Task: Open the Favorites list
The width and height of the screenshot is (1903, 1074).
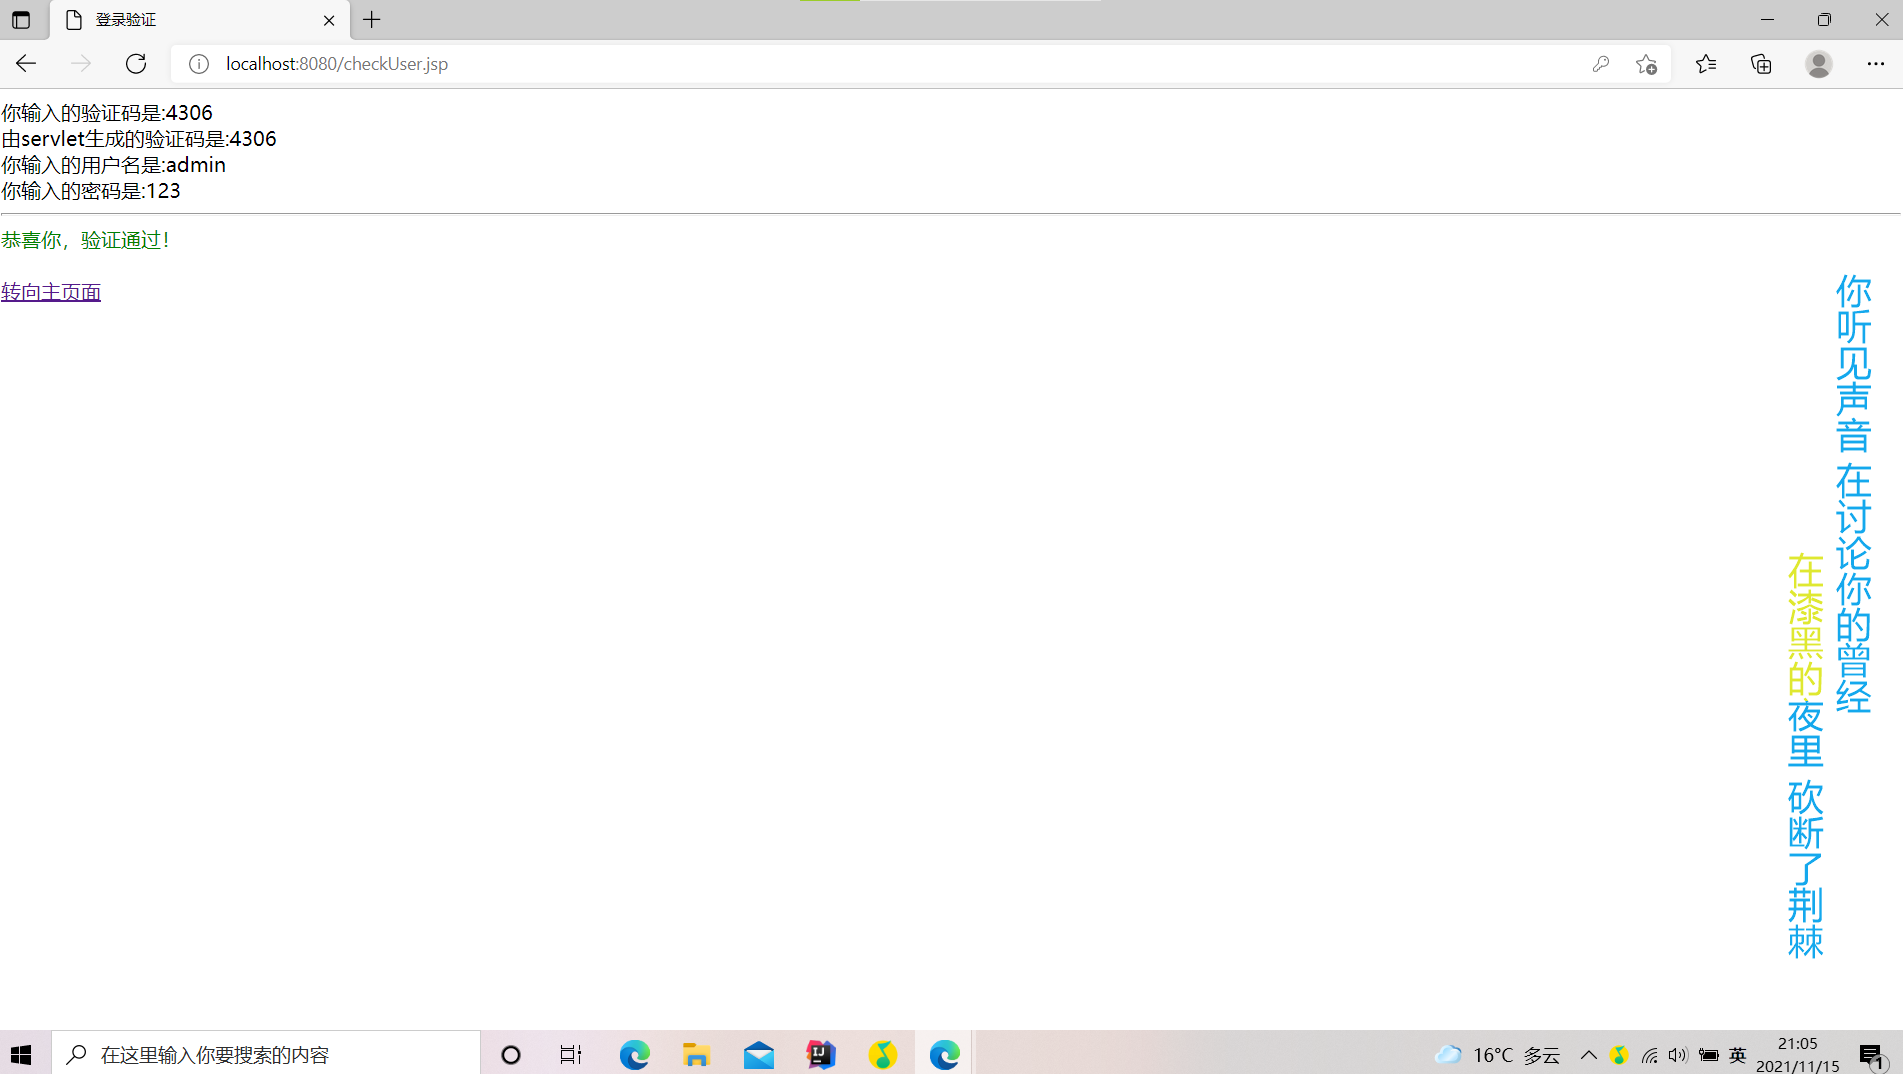Action: [1706, 64]
